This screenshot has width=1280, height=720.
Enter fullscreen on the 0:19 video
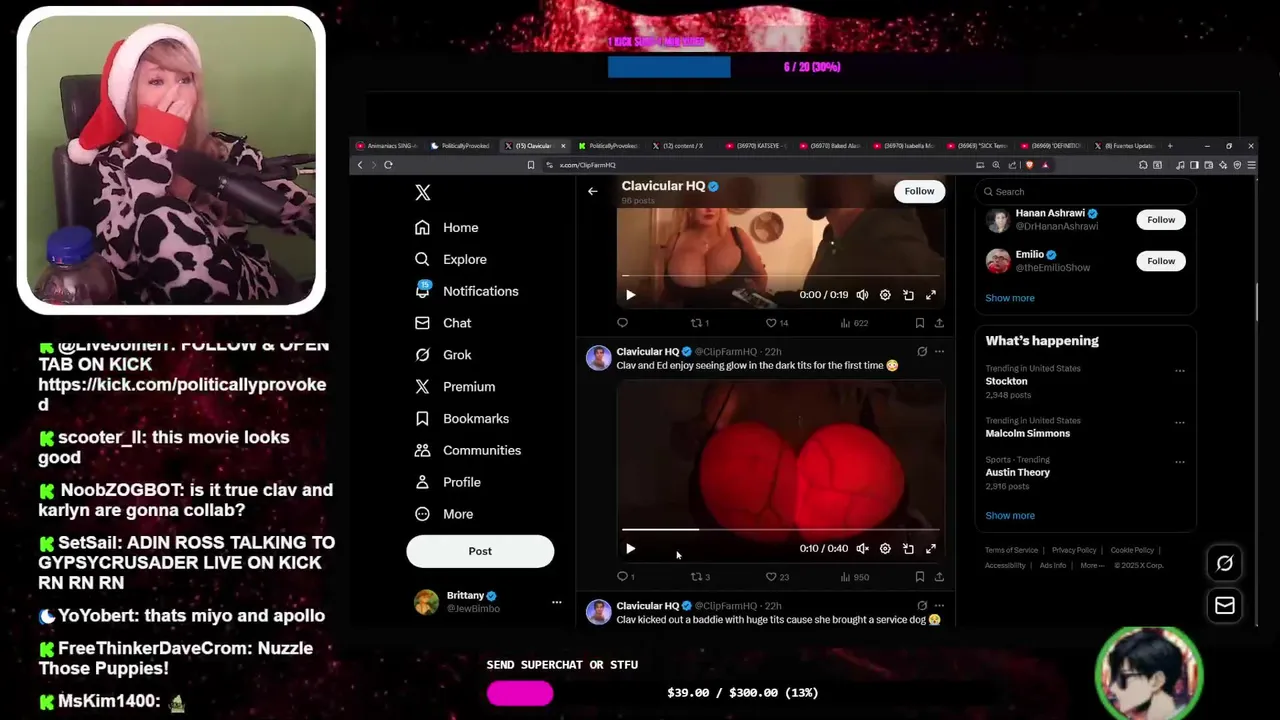[x=931, y=295]
